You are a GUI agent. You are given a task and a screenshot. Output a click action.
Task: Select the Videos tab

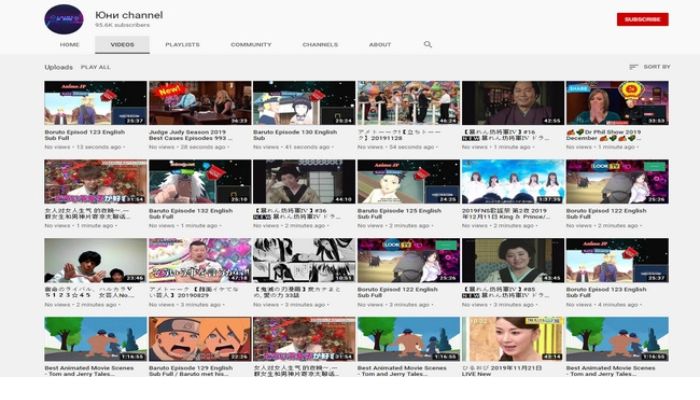coord(122,45)
